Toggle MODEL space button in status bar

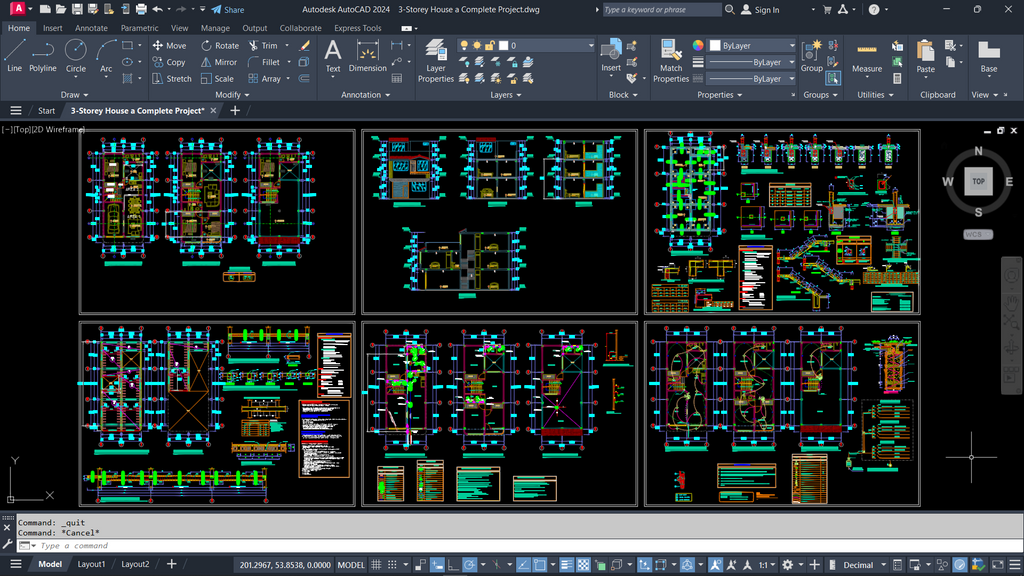point(351,565)
